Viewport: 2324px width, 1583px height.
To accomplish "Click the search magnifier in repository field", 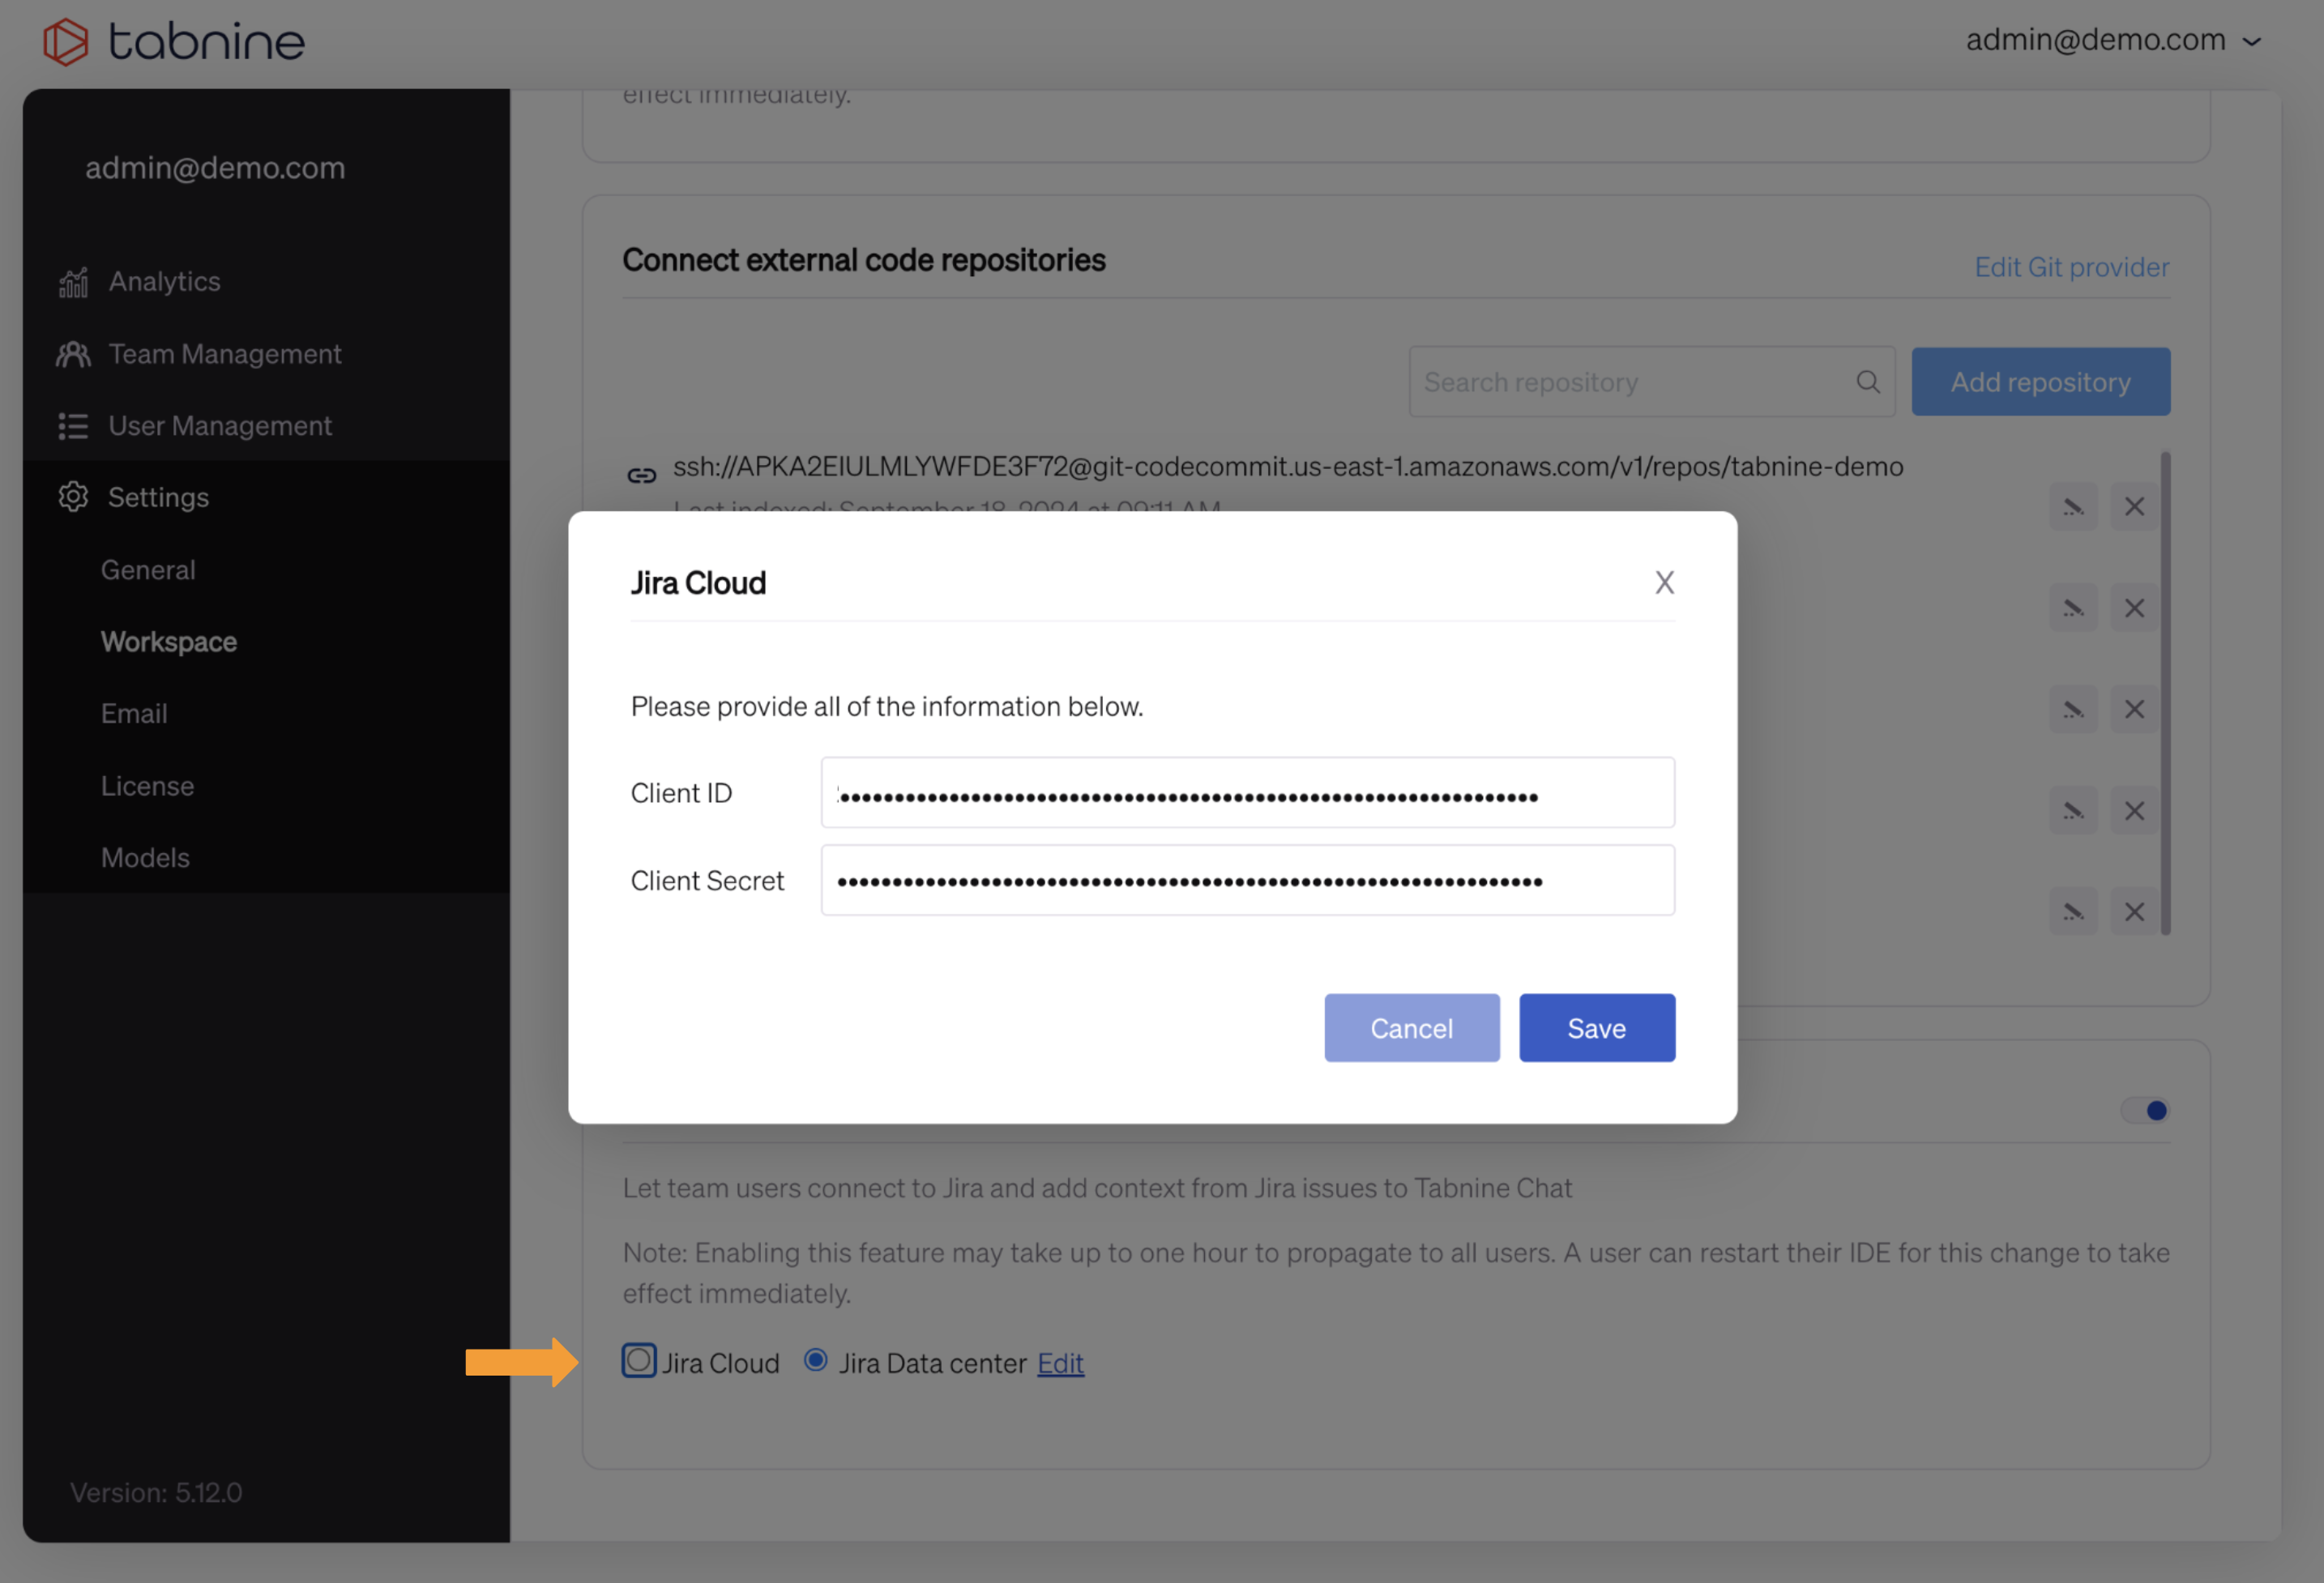I will pyautogui.click(x=1867, y=382).
